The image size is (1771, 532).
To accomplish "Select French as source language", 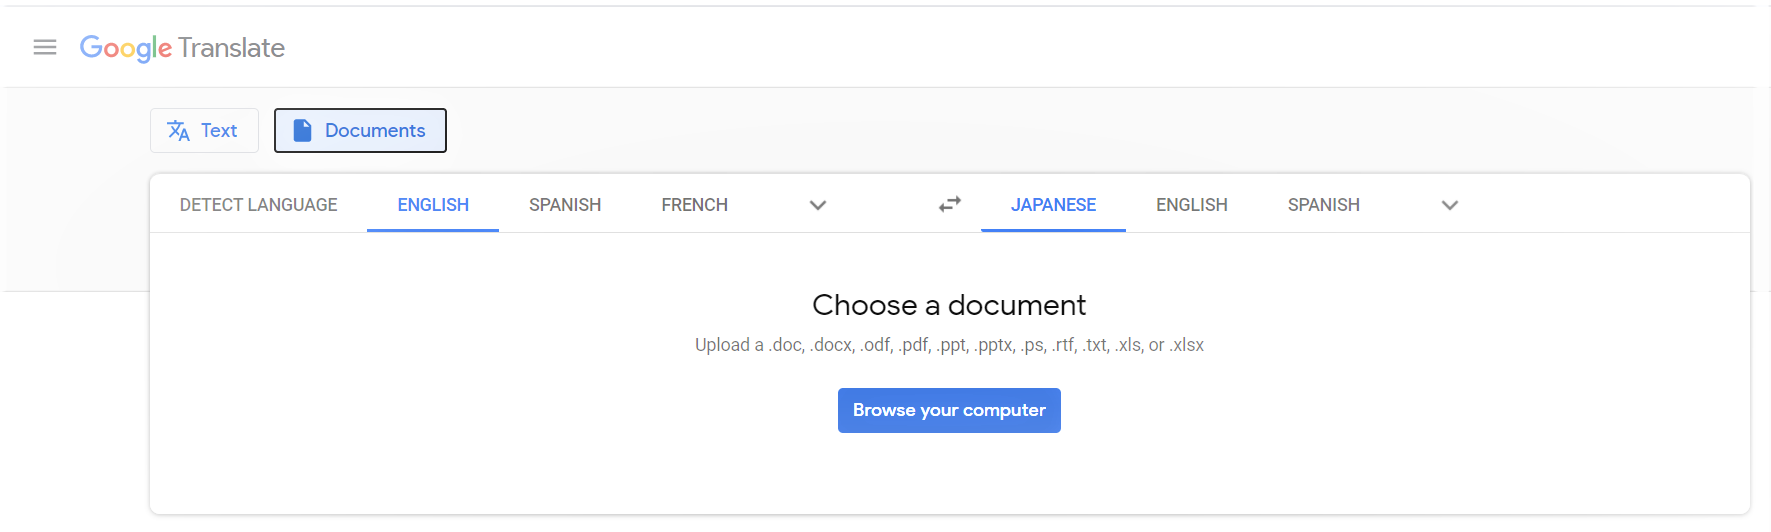I will pos(694,204).
